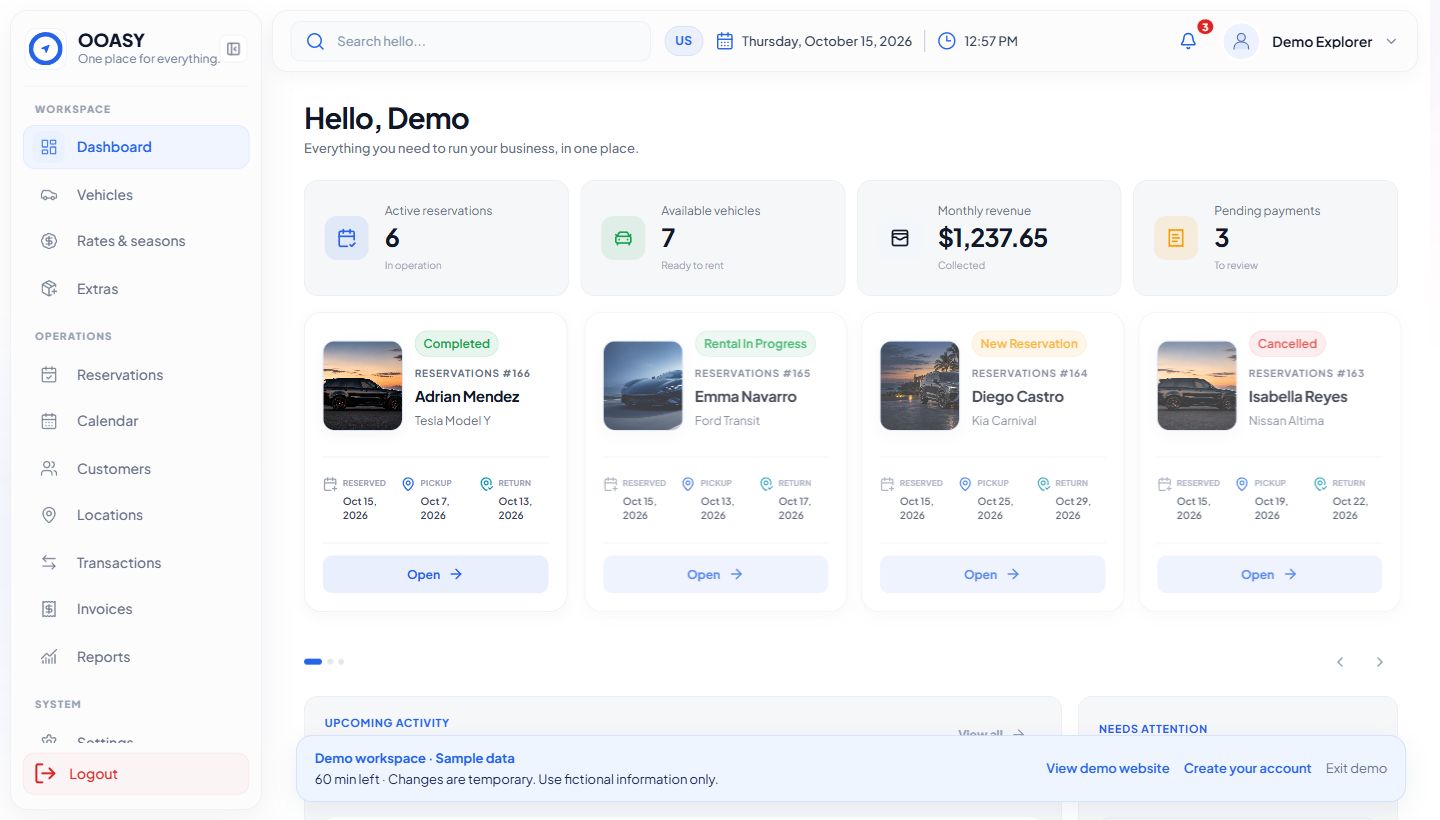
Task: Open Isabella Reyes reservation #163
Action: [1269, 574]
